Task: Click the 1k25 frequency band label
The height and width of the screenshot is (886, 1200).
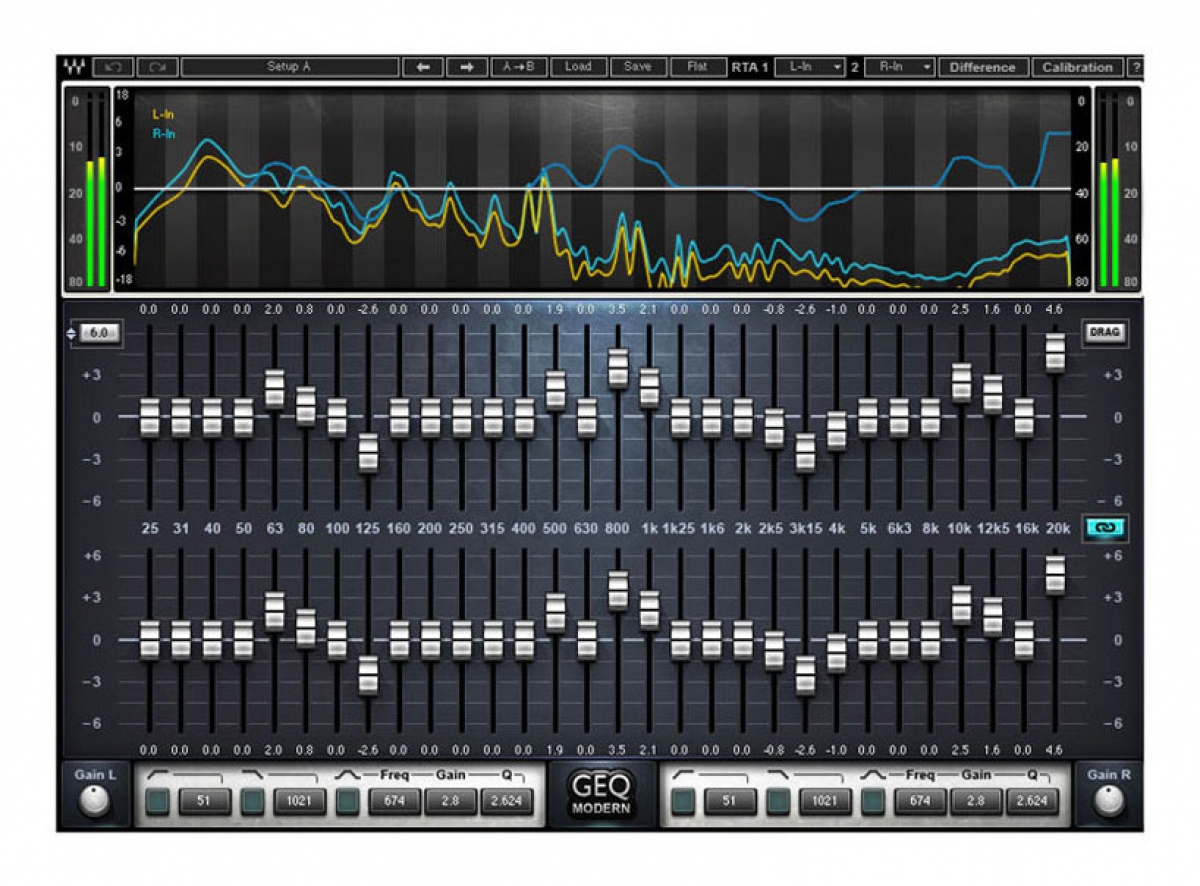Action: pos(679,527)
